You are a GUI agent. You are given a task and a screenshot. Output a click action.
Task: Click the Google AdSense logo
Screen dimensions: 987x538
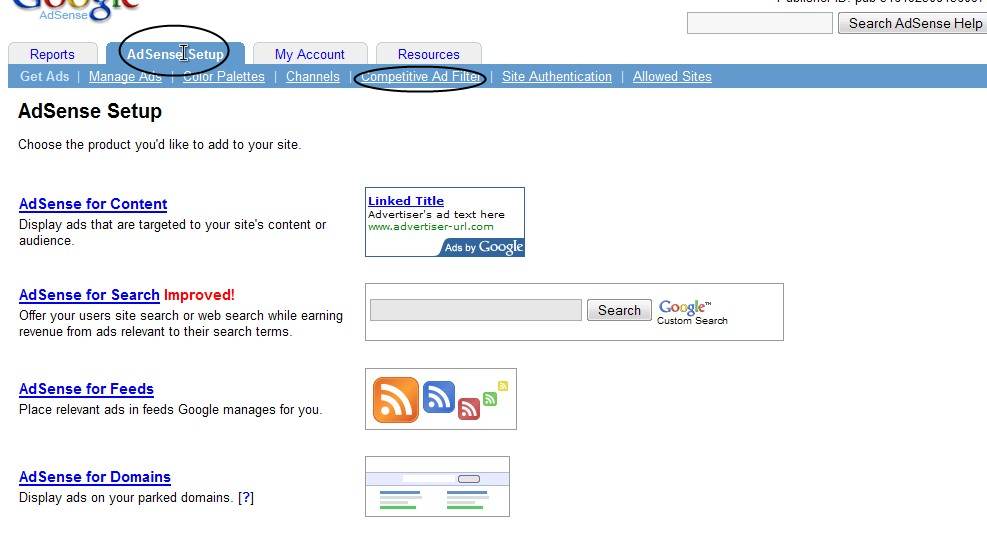(x=76, y=9)
